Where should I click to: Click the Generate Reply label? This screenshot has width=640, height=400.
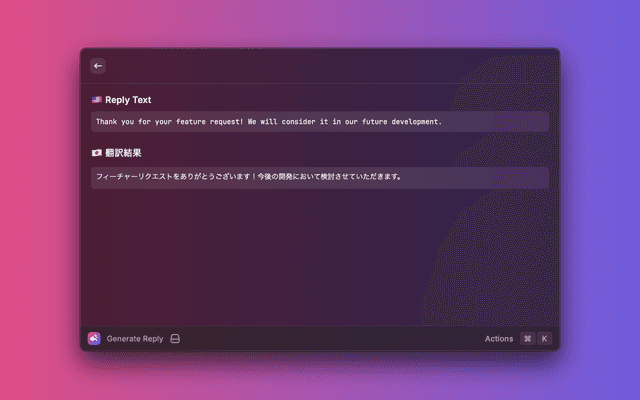[x=135, y=339]
